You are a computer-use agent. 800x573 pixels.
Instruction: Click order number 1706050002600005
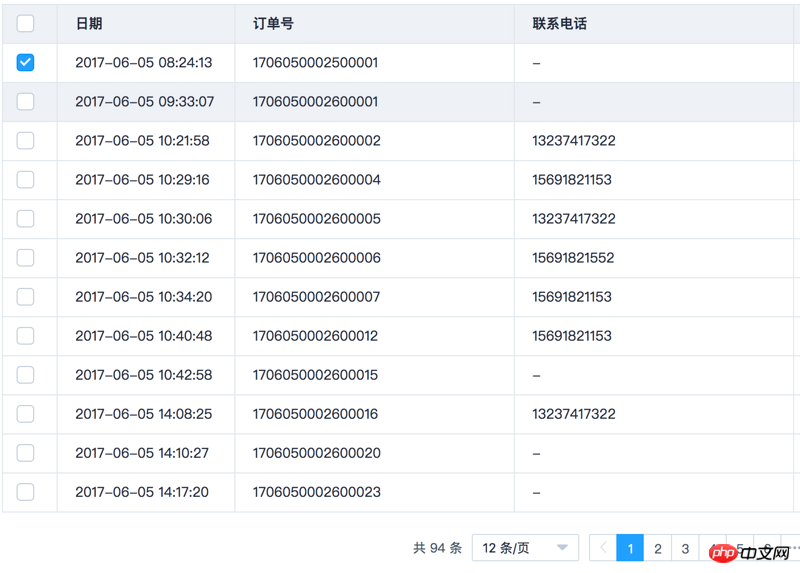(x=317, y=218)
